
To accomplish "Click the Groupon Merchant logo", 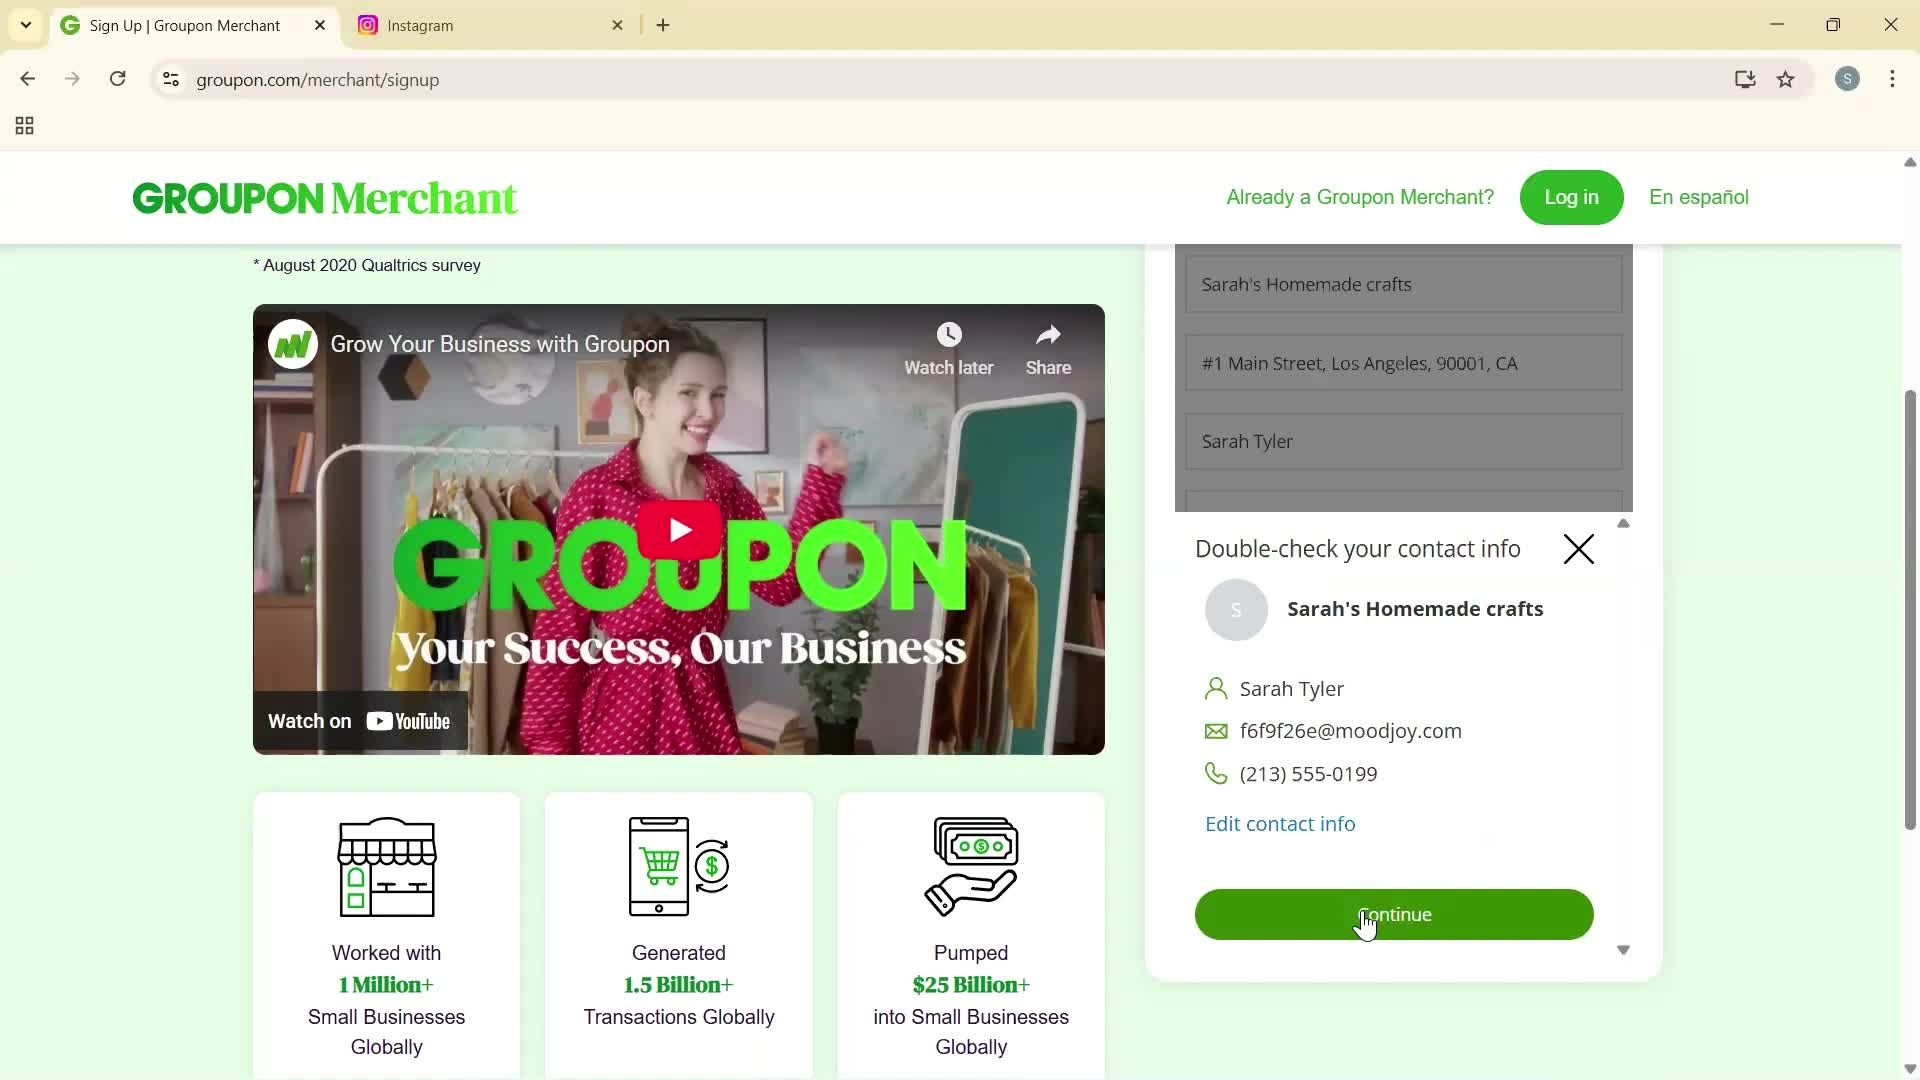I will (x=324, y=197).
